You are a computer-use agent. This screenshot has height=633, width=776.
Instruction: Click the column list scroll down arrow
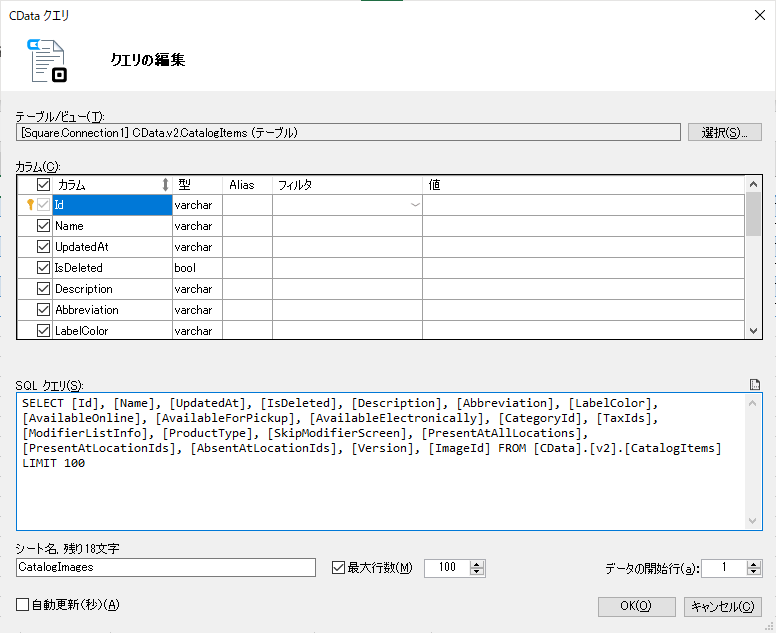point(753,331)
